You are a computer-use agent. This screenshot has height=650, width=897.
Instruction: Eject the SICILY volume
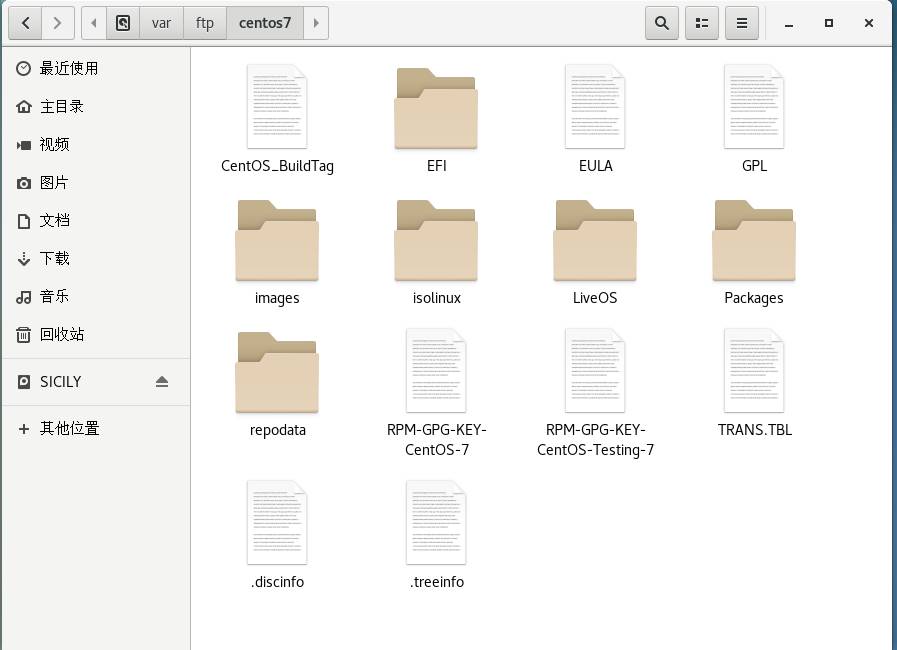pos(162,382)
